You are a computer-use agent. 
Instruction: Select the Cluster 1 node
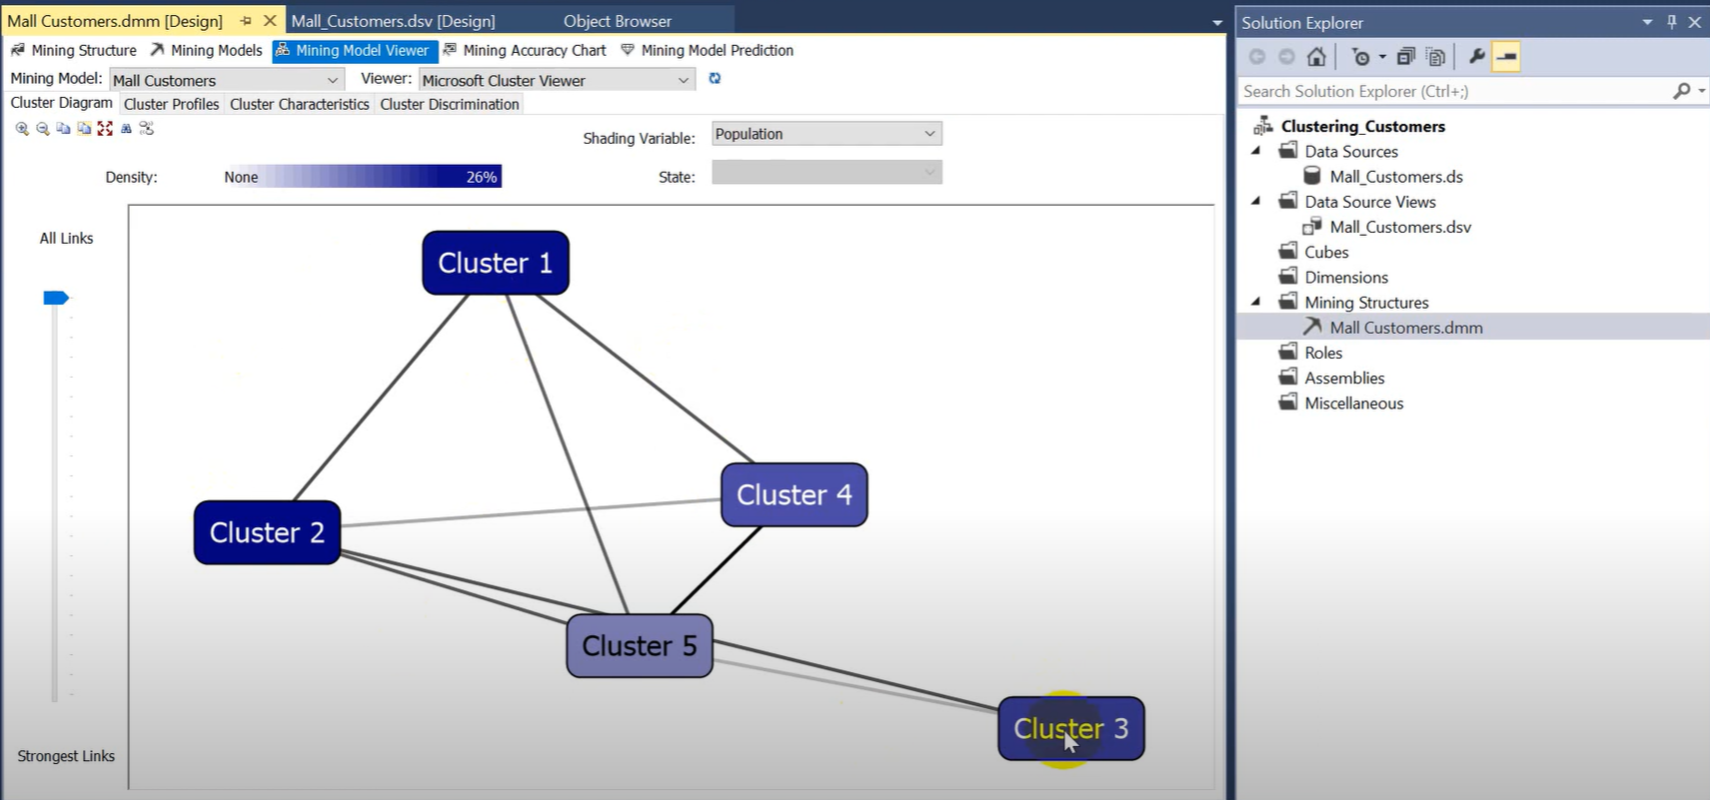tap(495, 263)
